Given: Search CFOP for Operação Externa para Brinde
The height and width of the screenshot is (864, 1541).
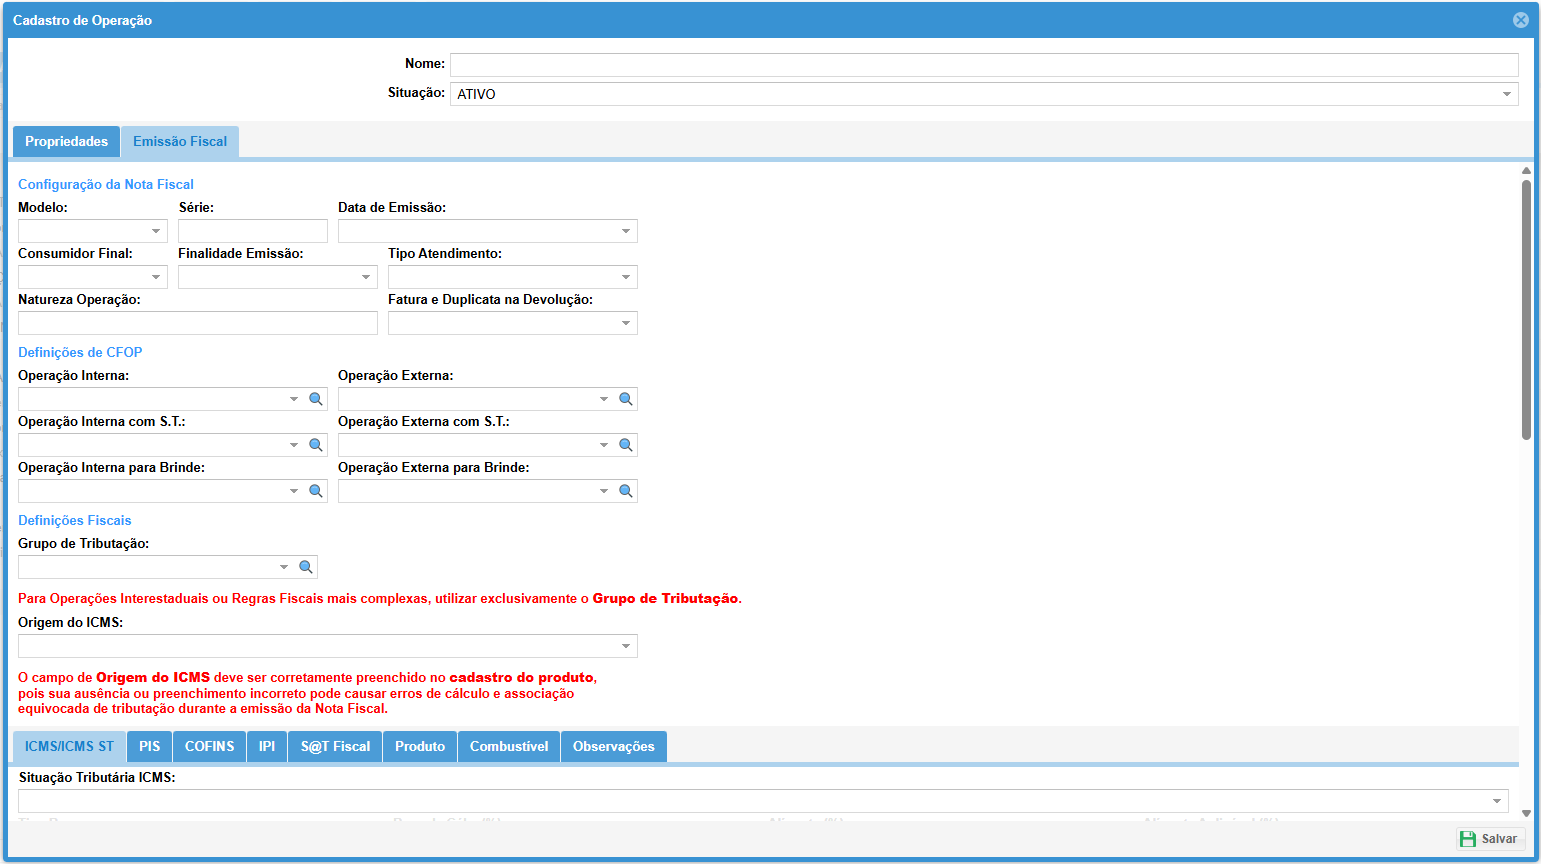Looking at the screenshot, I should 626,491.
